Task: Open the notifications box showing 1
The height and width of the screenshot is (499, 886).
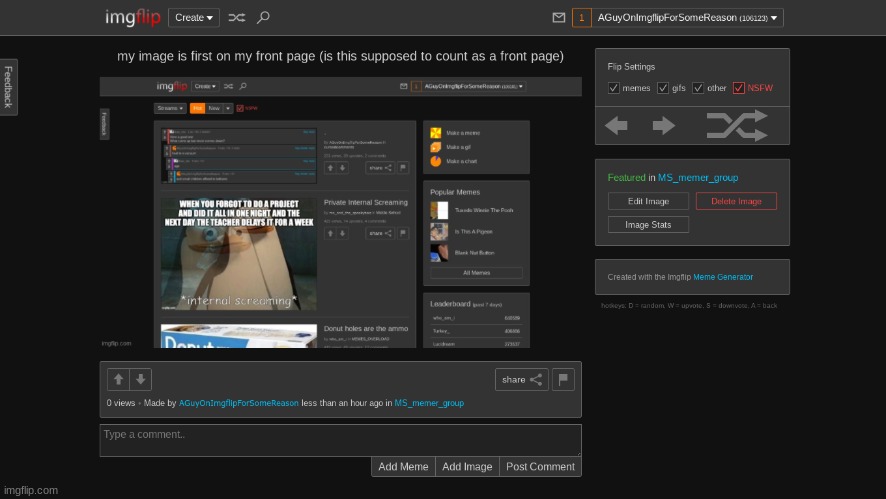Action: tap(581, 18)
